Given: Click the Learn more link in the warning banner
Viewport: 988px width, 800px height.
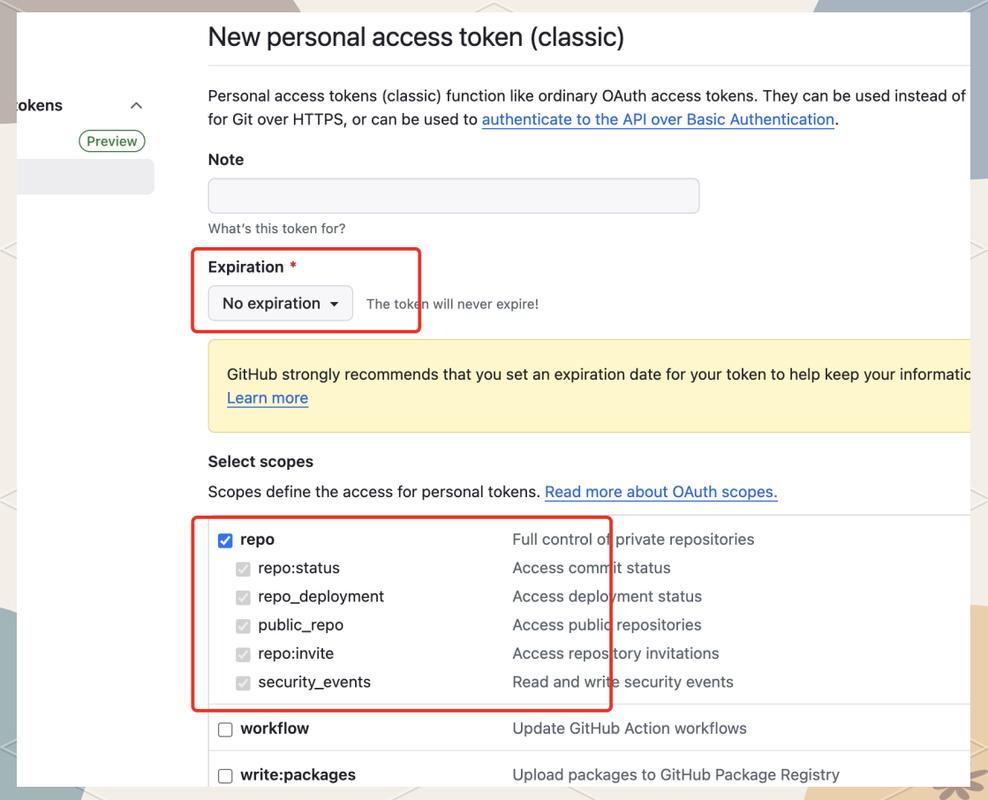Looking at the screenshot, I should point(267,397).
